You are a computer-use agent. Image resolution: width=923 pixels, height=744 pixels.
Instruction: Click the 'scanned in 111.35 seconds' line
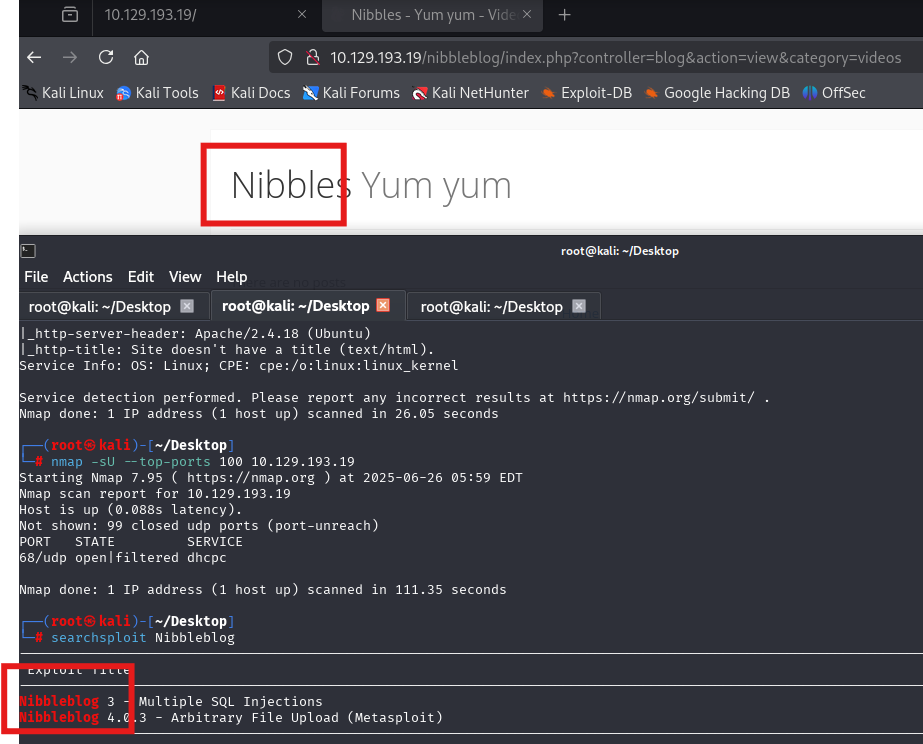[263, 590]
